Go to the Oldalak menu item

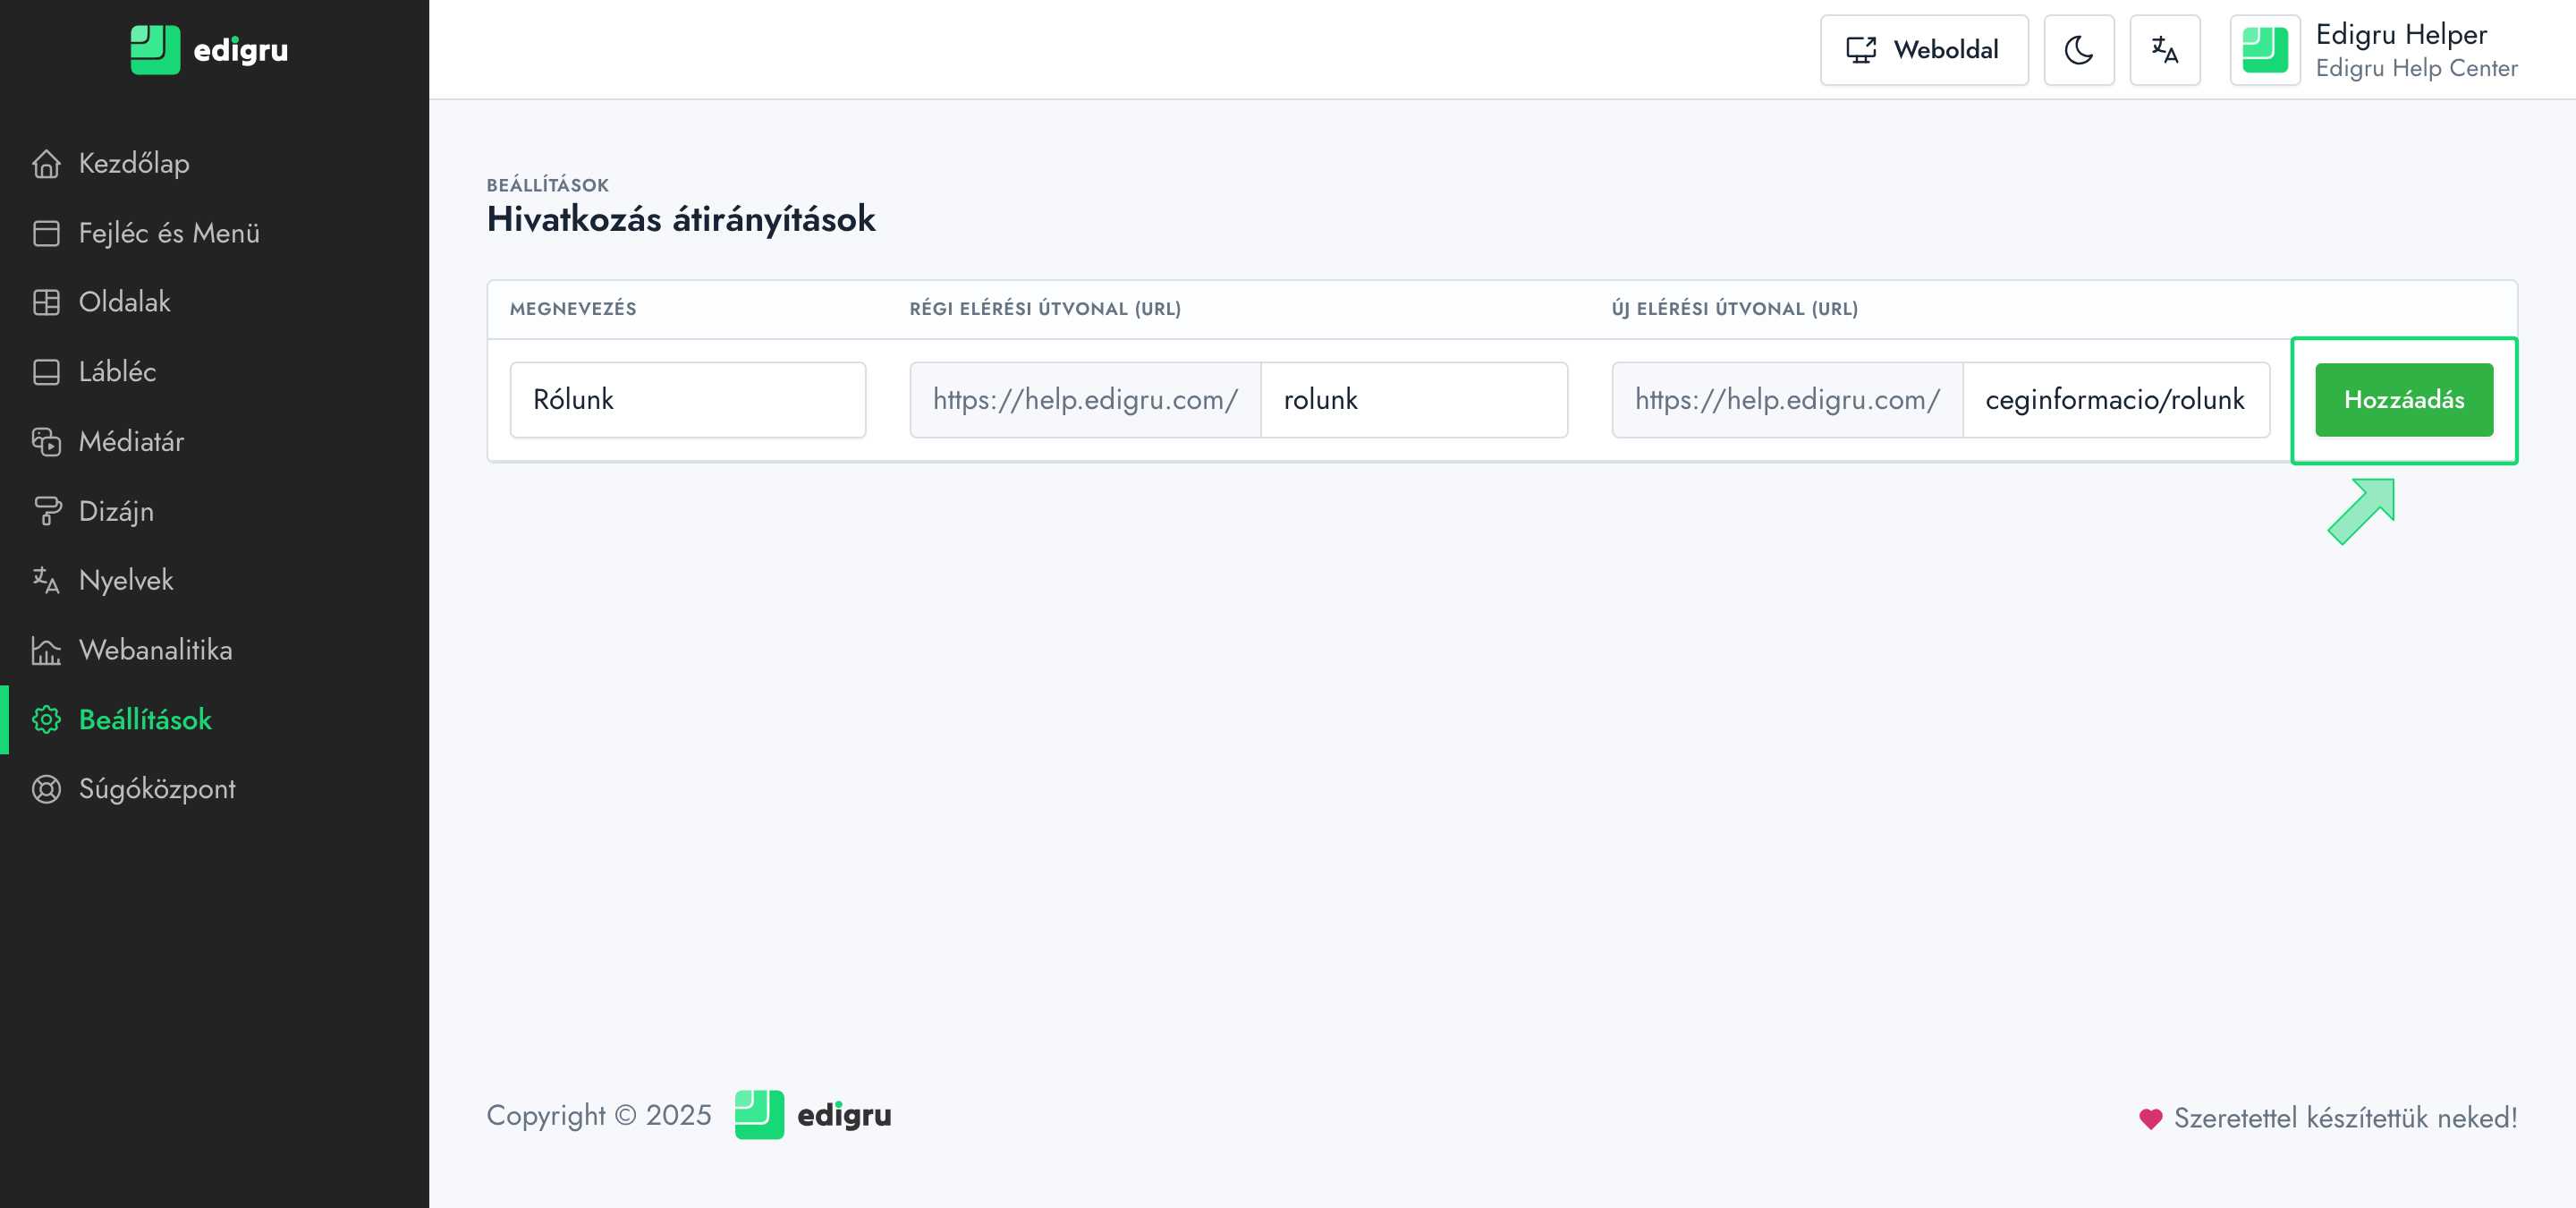point(124,302)
